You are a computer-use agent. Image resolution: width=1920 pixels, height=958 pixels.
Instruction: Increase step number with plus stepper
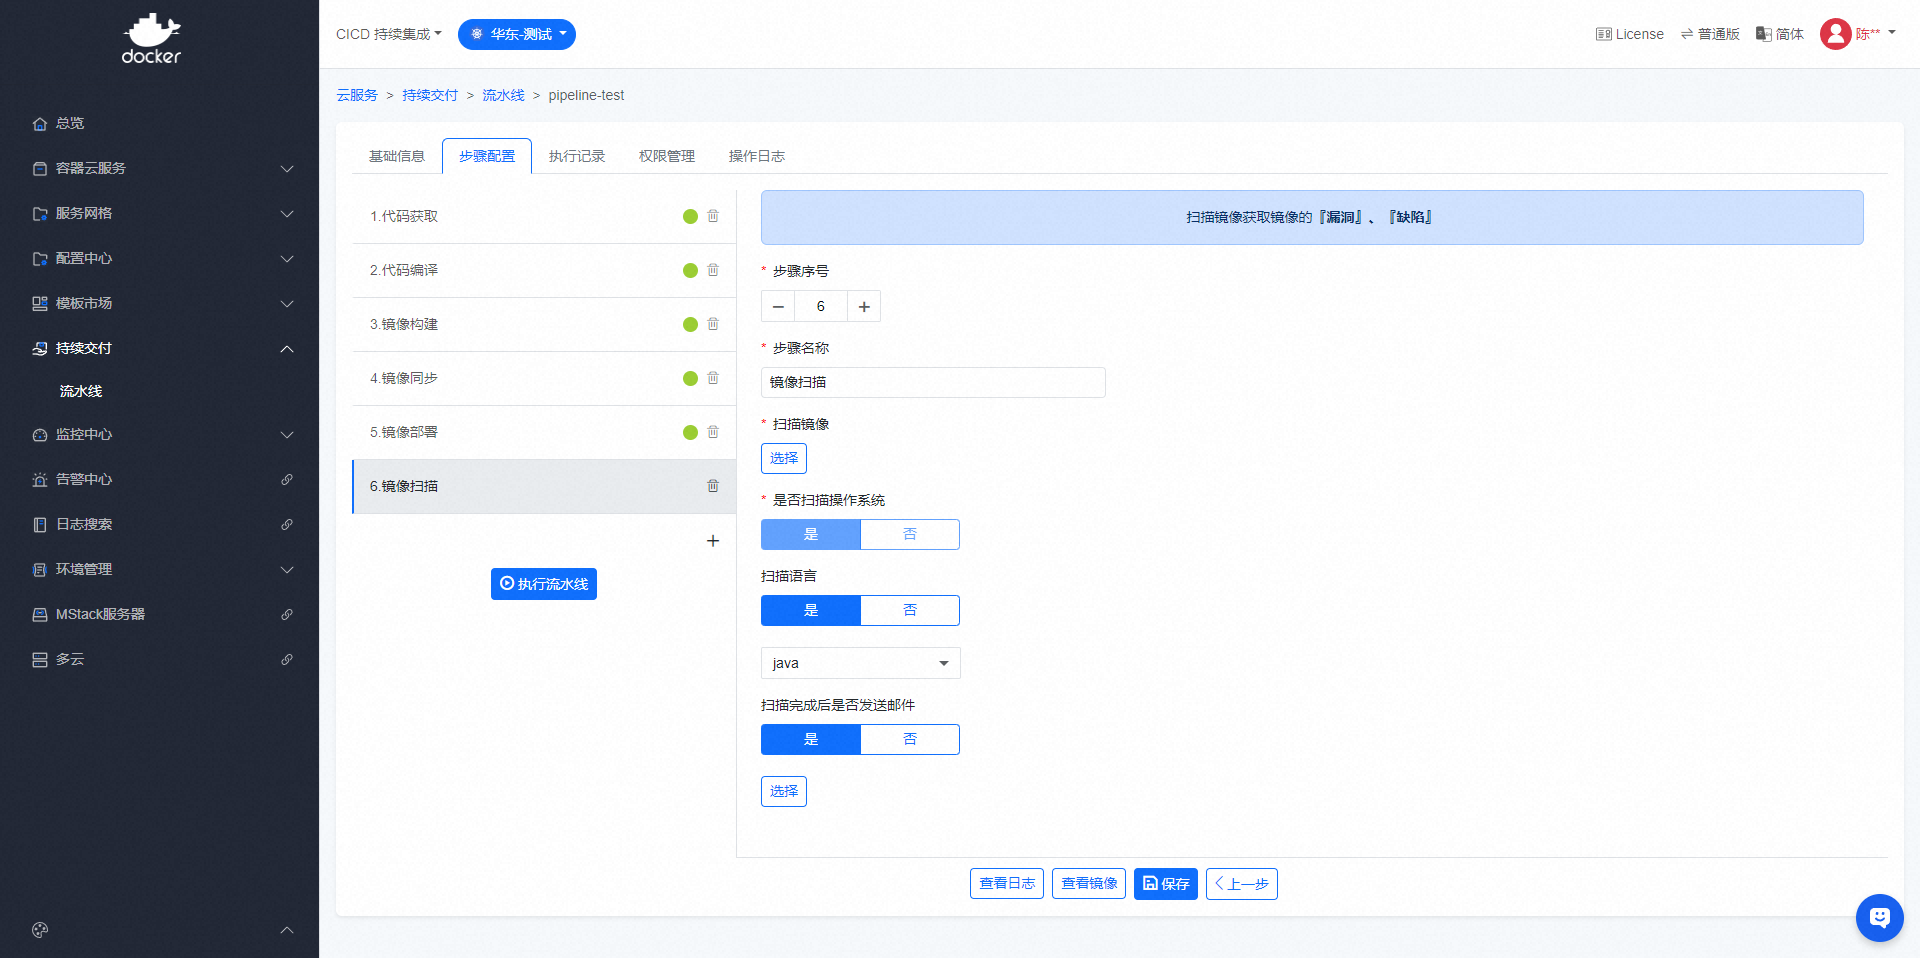pyautogui.click(x=864, y=307)
